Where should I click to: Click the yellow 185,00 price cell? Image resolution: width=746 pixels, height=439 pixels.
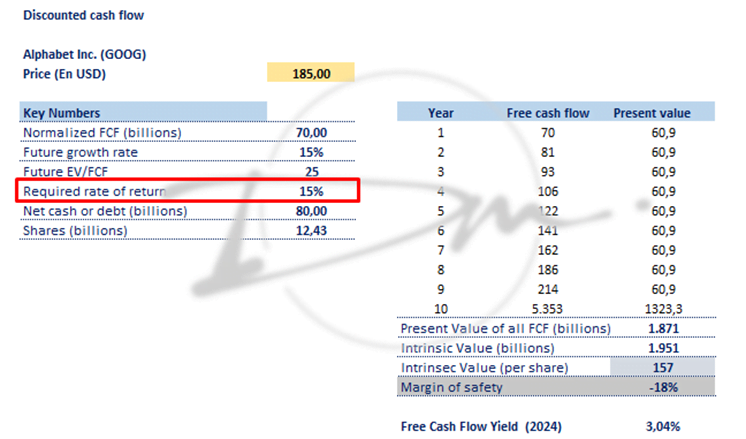(x=311, y=72)
